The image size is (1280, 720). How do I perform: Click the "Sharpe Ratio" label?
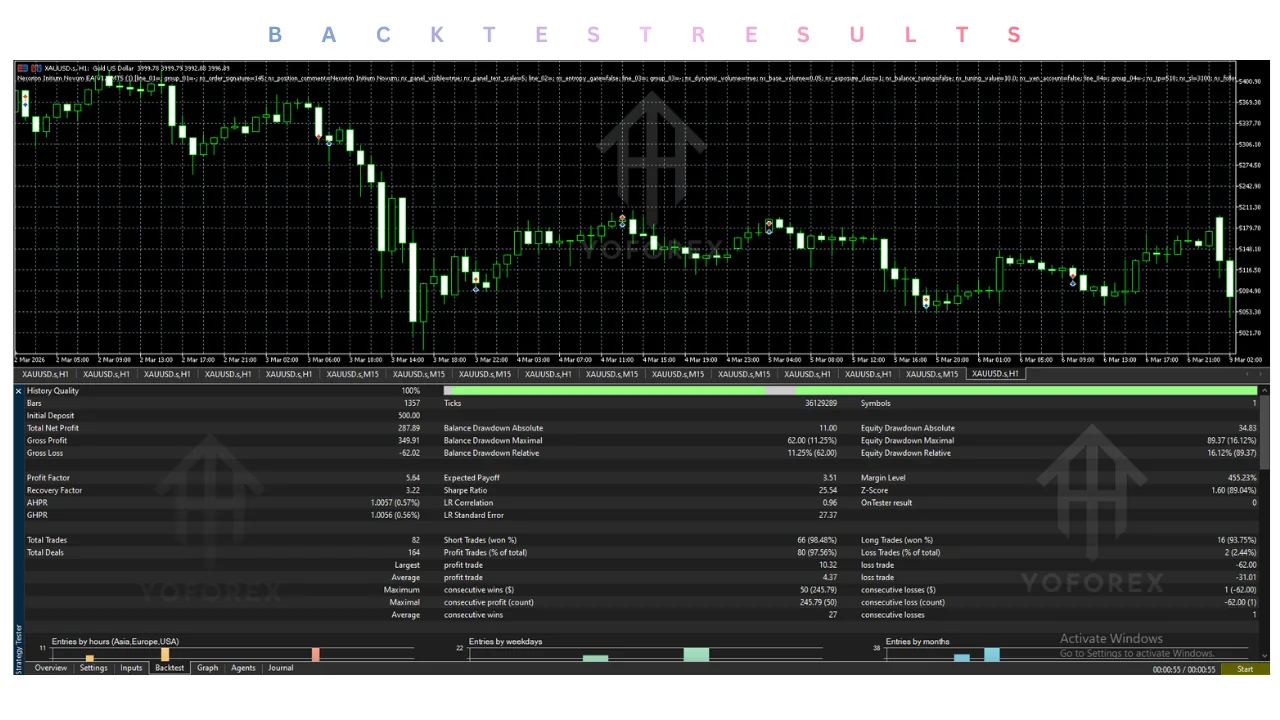pos(465,490)
